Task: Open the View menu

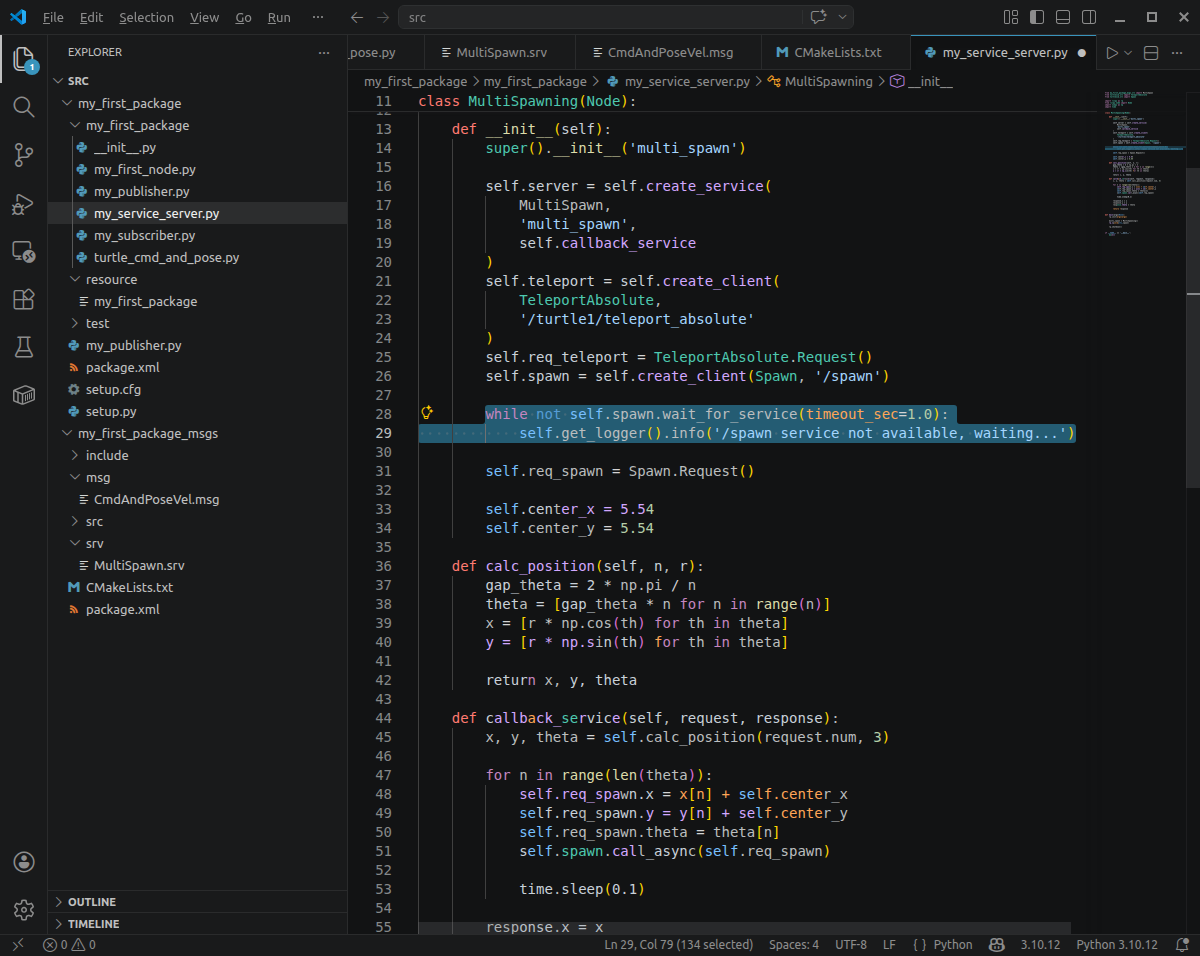Action: [x=204, y=17]
